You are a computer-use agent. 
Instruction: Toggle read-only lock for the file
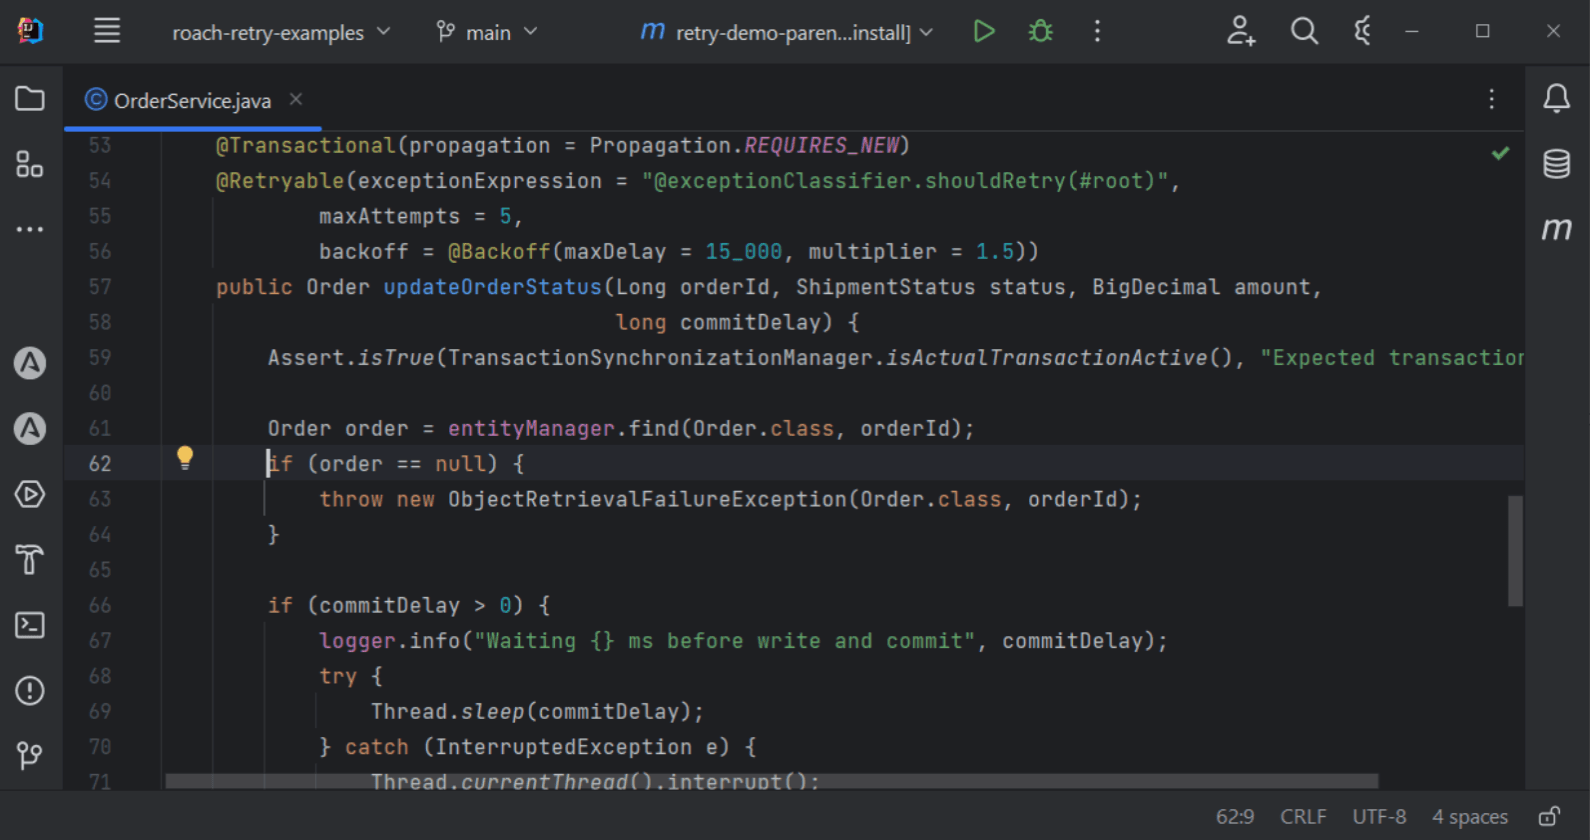(x=1549, y=816)
